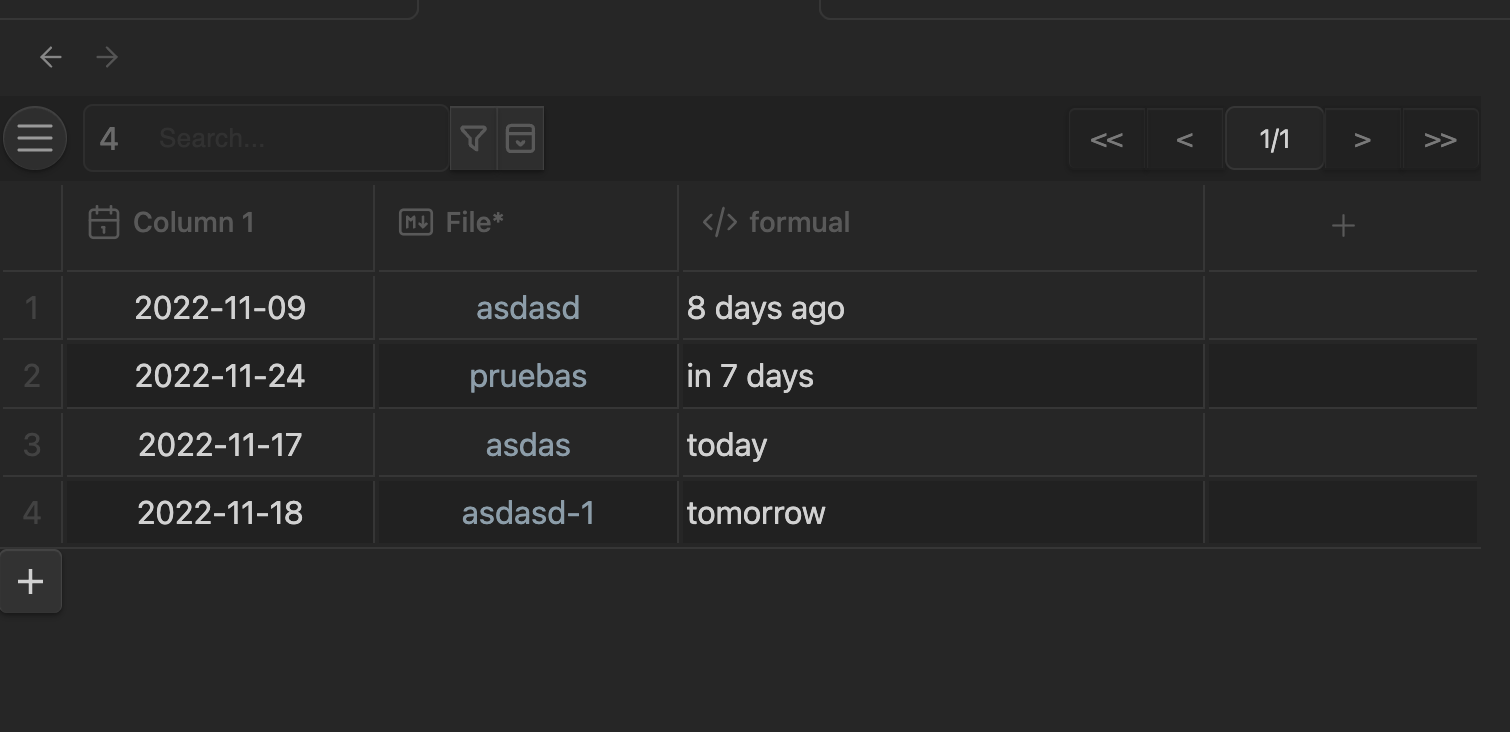Open the hamburger menu icon
Screen dimensions: 1510x732
(x=35, y=138)
